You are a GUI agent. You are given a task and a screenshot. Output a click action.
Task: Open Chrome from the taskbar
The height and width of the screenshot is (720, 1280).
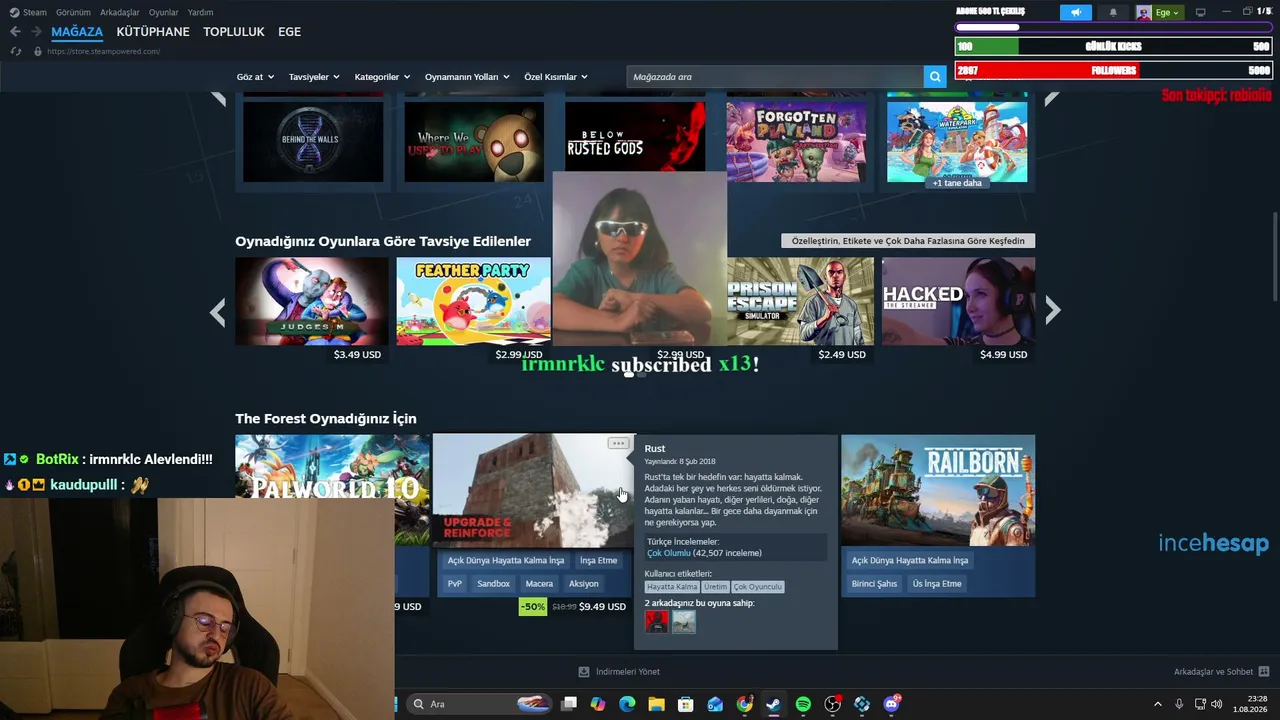pyautogui.click(x=745, y=704)
